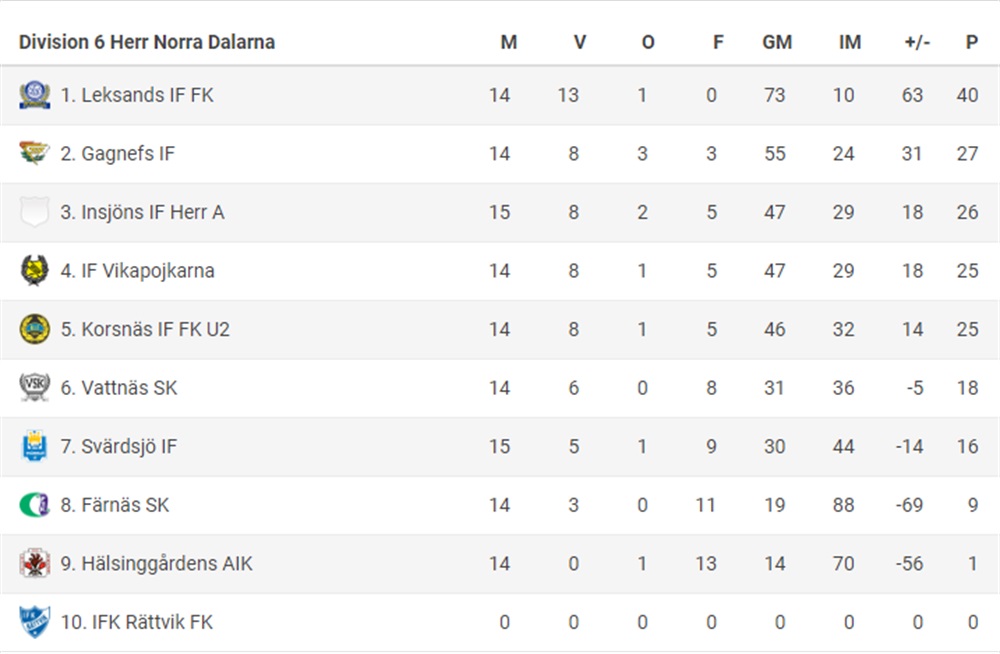1000x654 pixels.
Task: Click the Färnäs SK green logo
Action: click(34, 505)
